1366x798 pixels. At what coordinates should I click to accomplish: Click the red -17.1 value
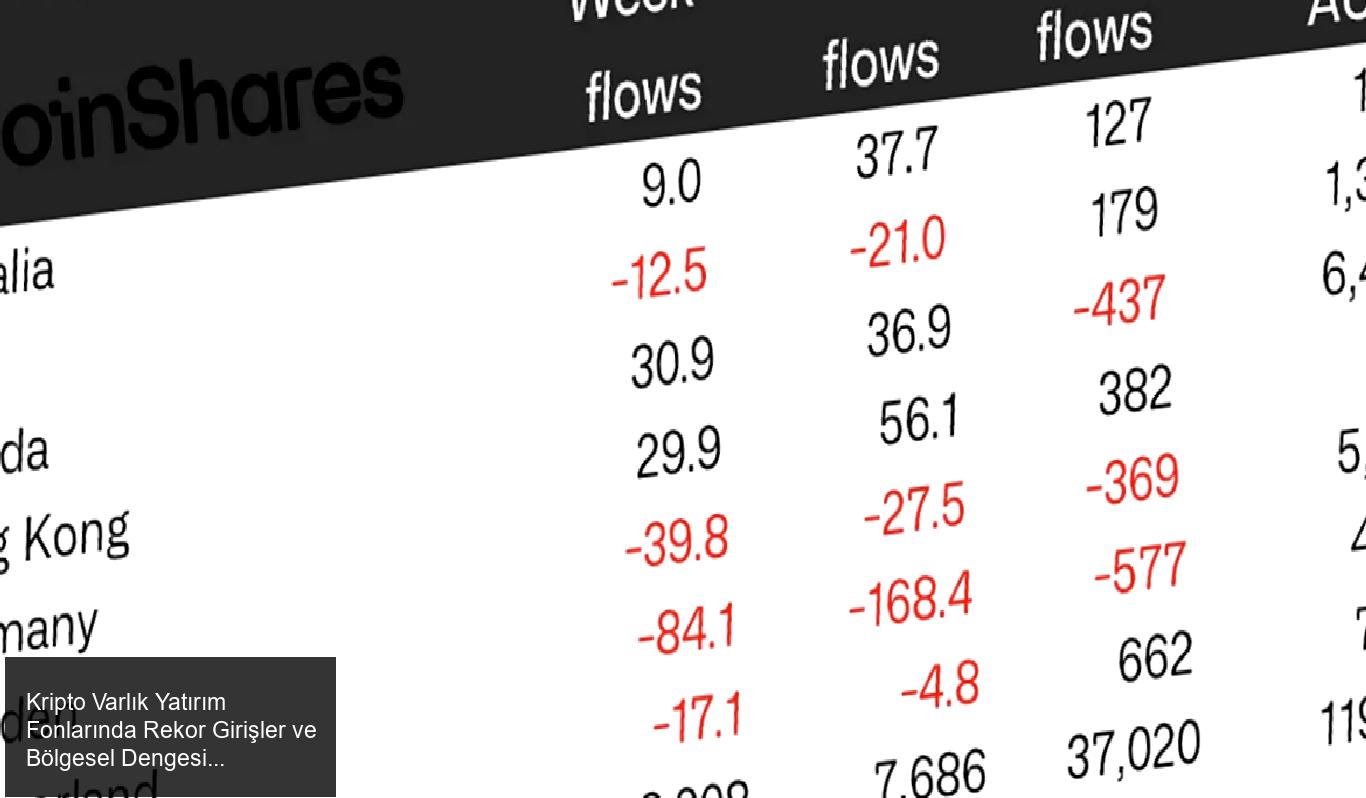pos(699,717)
